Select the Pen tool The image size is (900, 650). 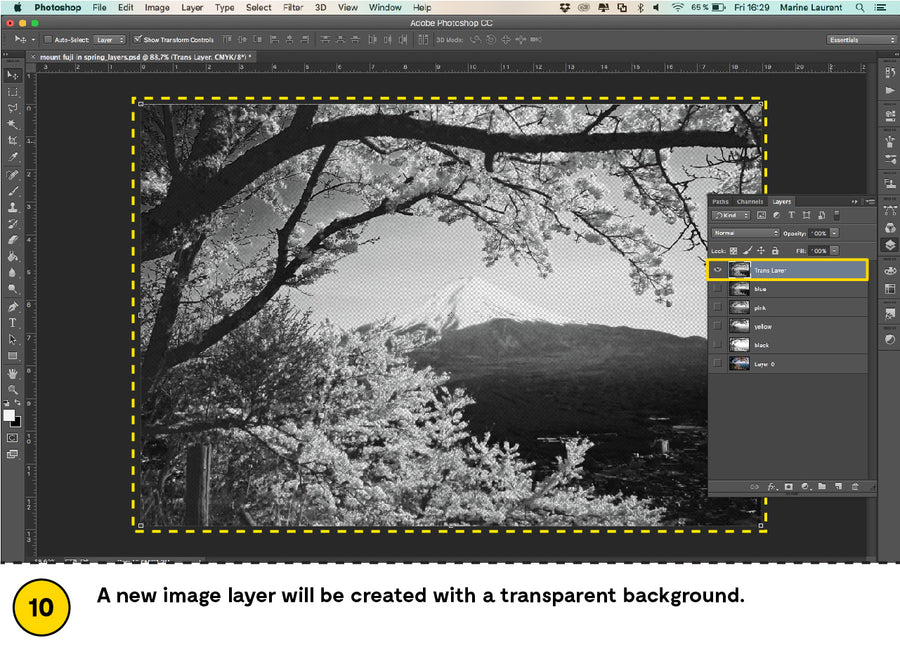click(x=13, y=306)
